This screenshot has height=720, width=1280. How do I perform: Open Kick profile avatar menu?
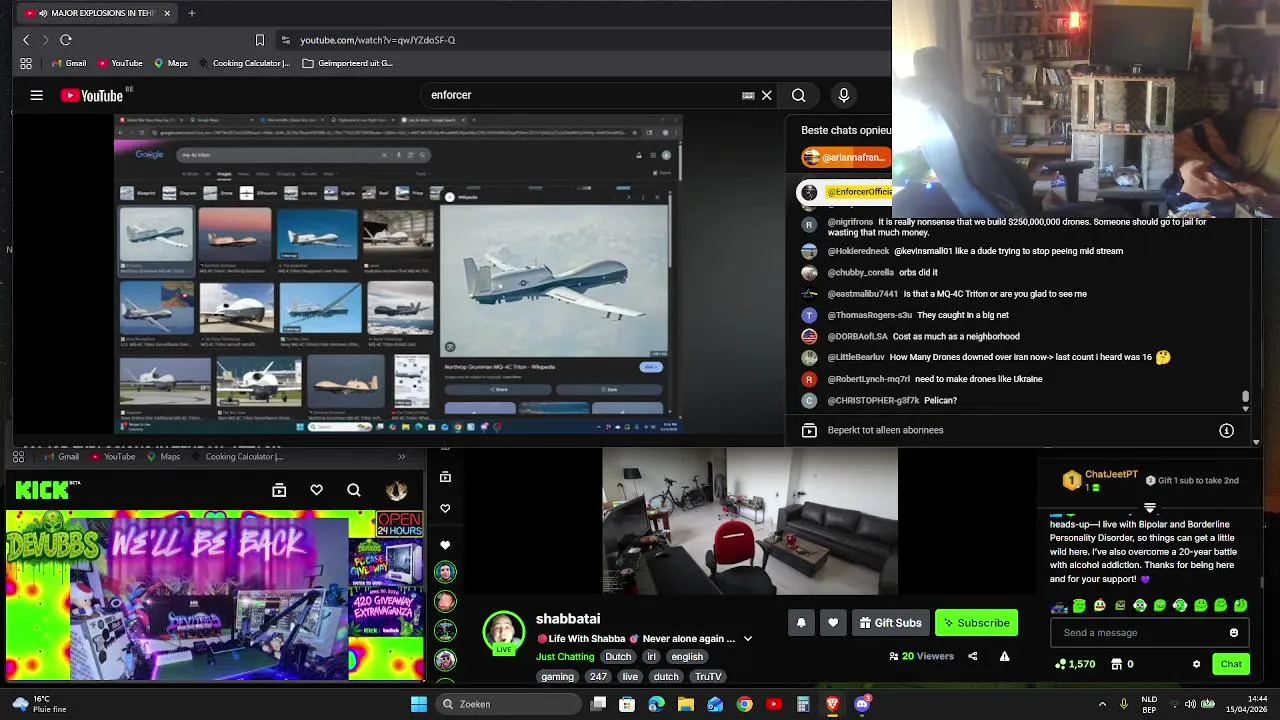pyautogui.click(x=397, y=490)
